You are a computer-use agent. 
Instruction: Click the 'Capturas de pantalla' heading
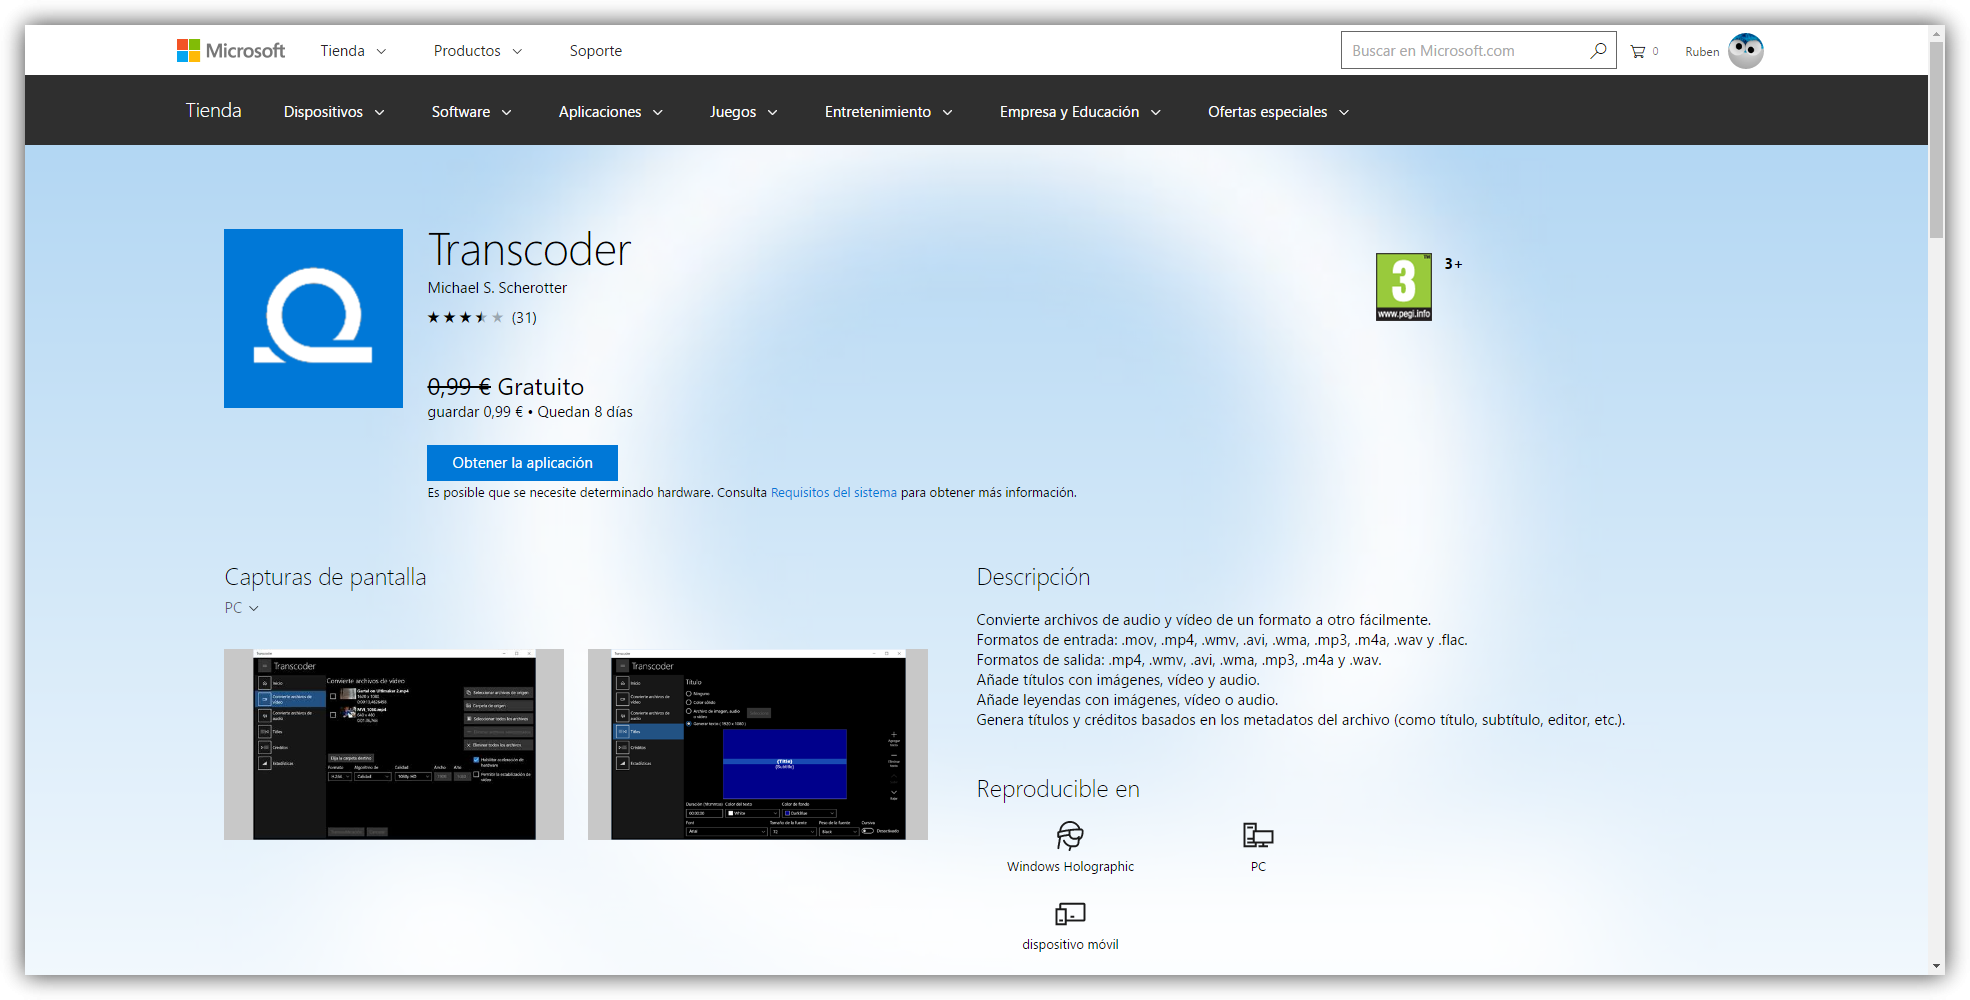[325, 577]
